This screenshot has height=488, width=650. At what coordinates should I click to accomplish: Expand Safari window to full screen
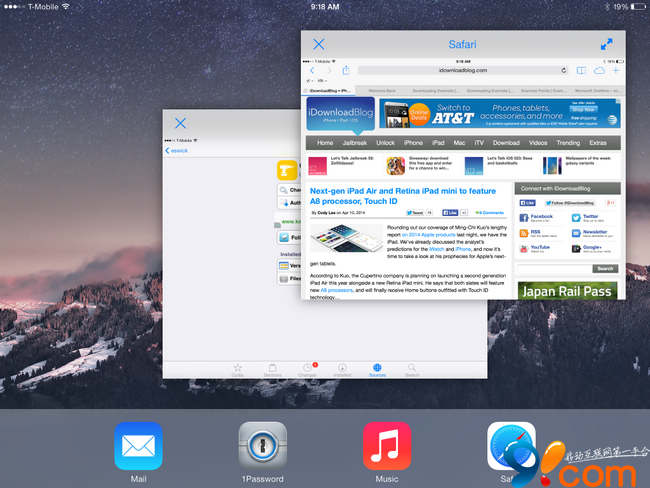point(606,44)
